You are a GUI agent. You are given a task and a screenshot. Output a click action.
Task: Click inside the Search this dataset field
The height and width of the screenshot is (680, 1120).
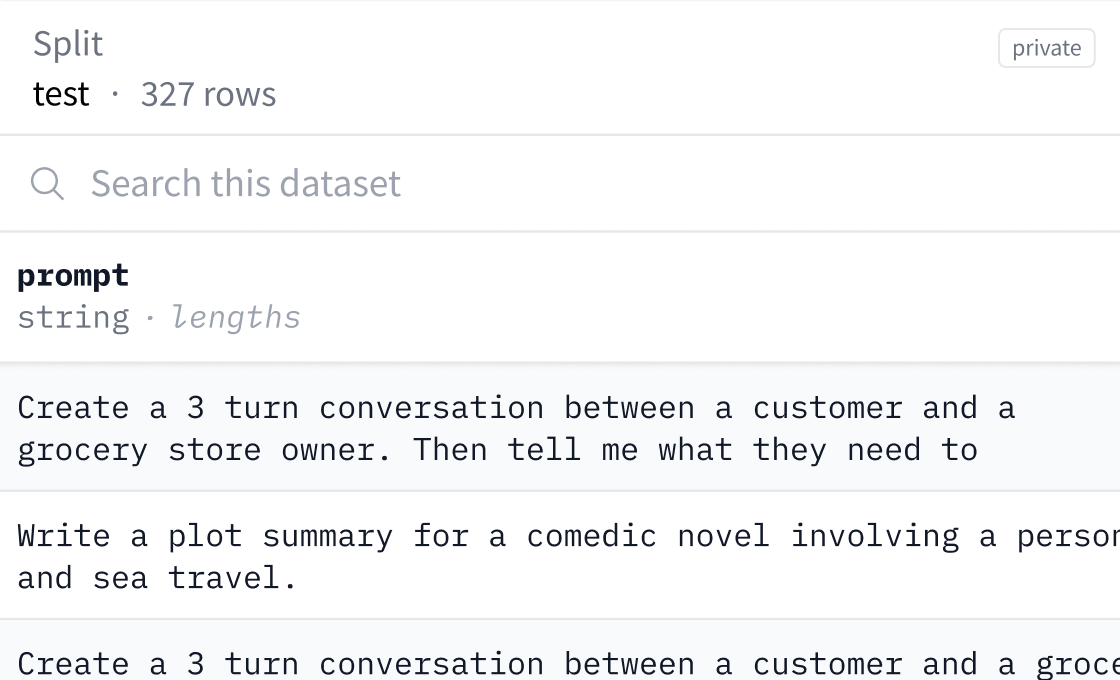point(245,183)
